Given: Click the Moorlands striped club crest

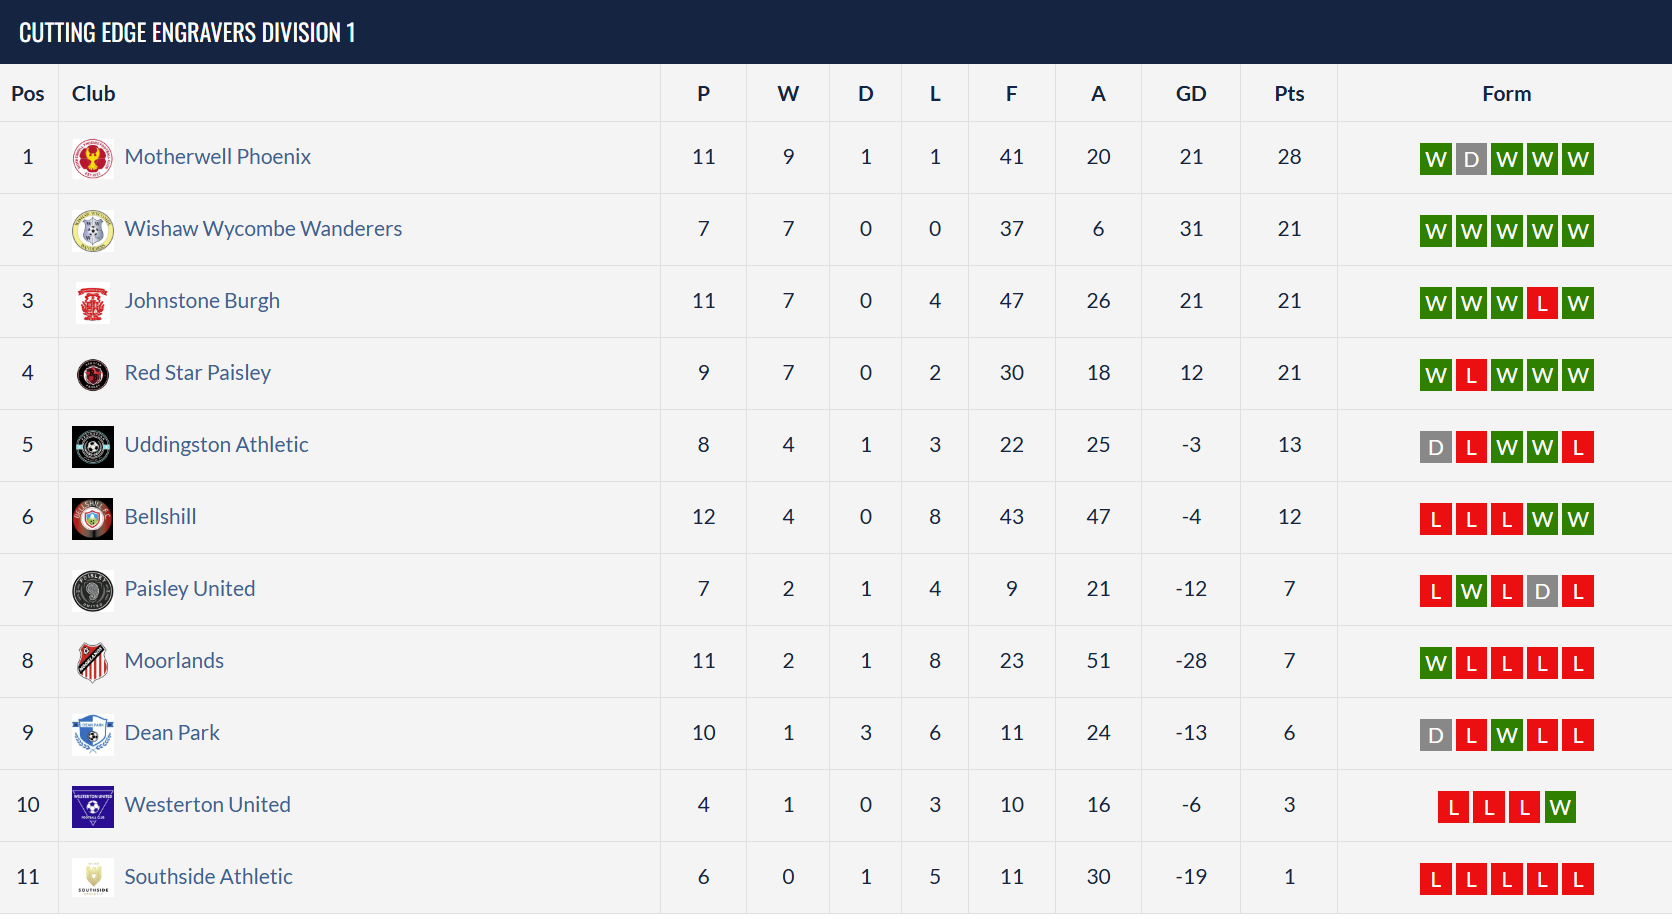Looking at the screenshot, I should (93, 662).
